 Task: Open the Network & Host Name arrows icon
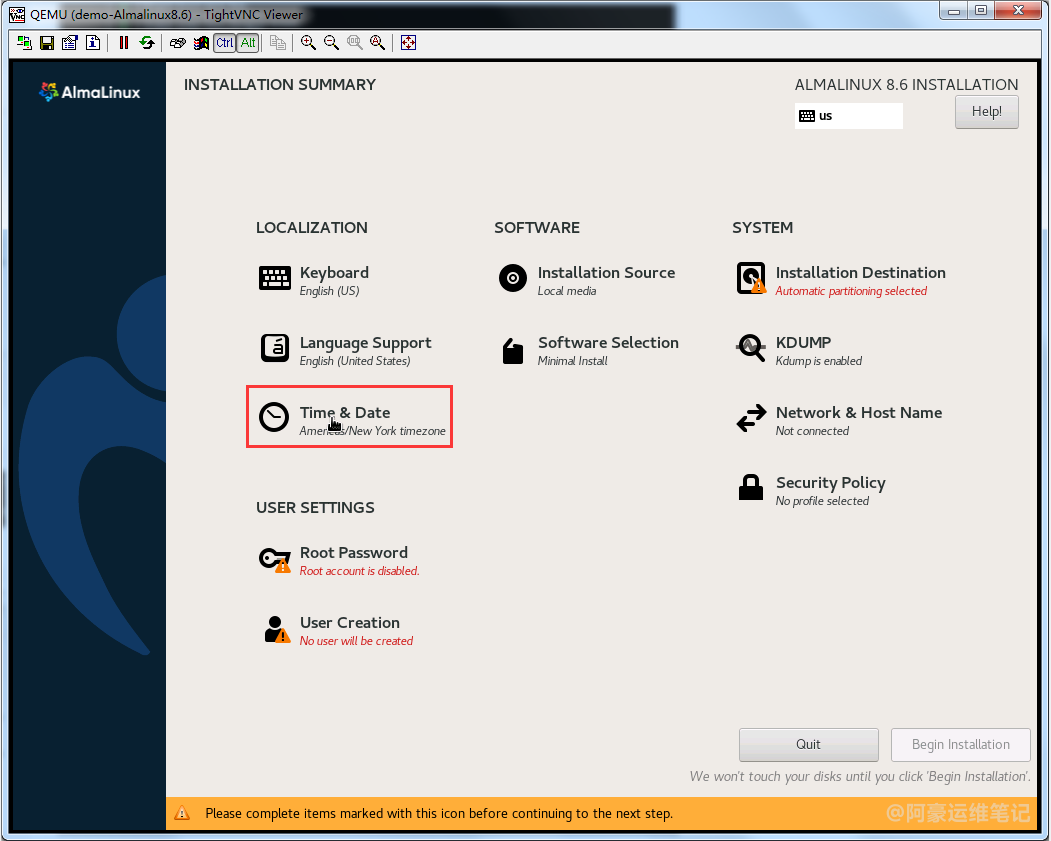coord(751,418)
